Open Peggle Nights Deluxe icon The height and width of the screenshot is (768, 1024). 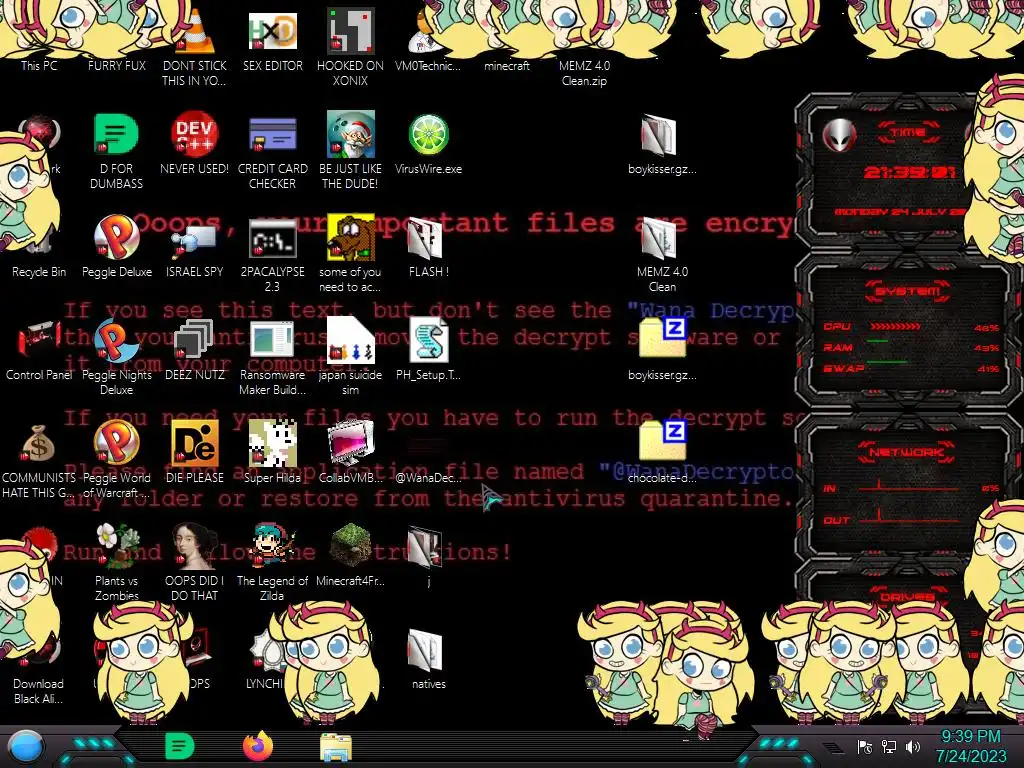[x=117, y=340]
